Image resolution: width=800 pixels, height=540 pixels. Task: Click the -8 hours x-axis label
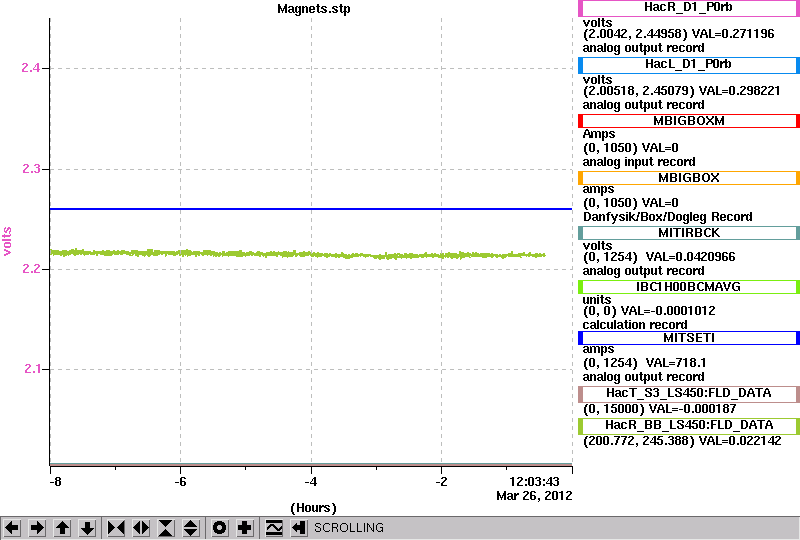(x=55, y=482)
